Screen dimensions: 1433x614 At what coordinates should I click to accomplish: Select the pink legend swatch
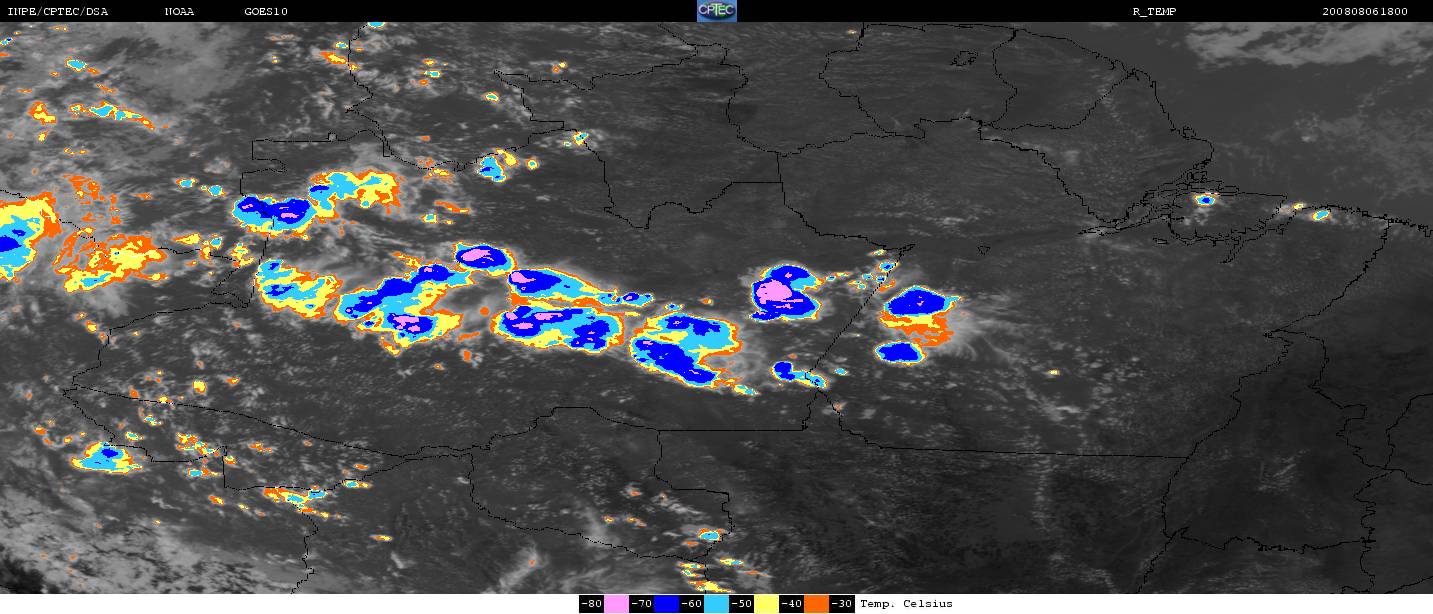[616, 604]
